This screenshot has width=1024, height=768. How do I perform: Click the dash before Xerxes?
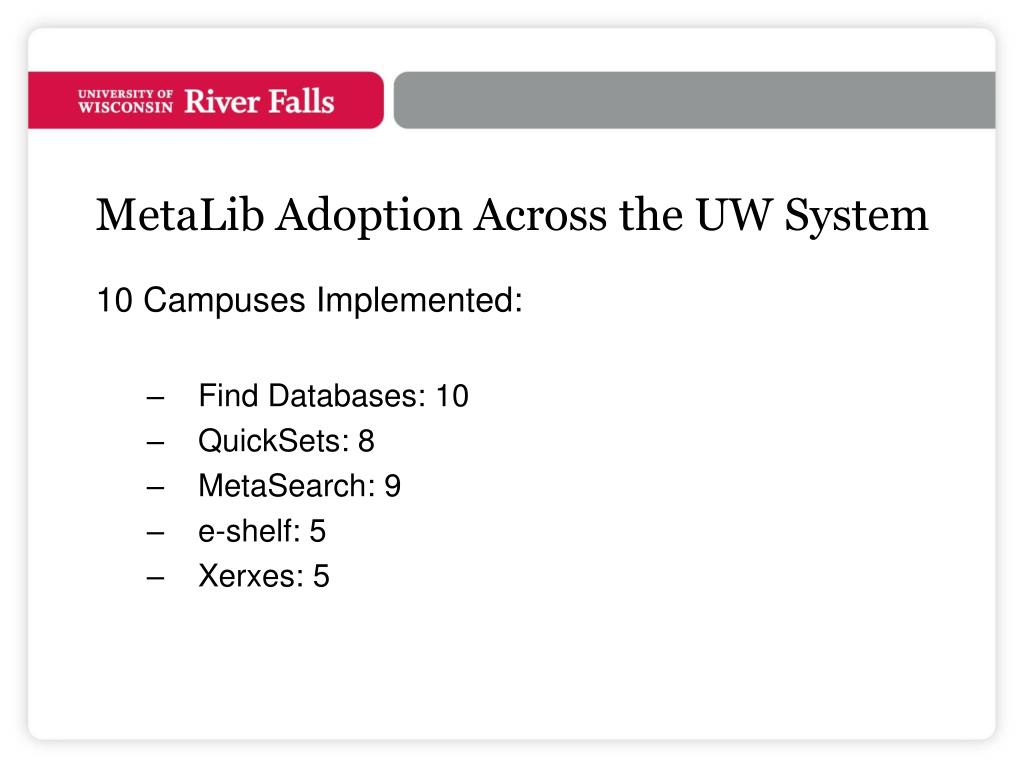[x=155, y=578]
